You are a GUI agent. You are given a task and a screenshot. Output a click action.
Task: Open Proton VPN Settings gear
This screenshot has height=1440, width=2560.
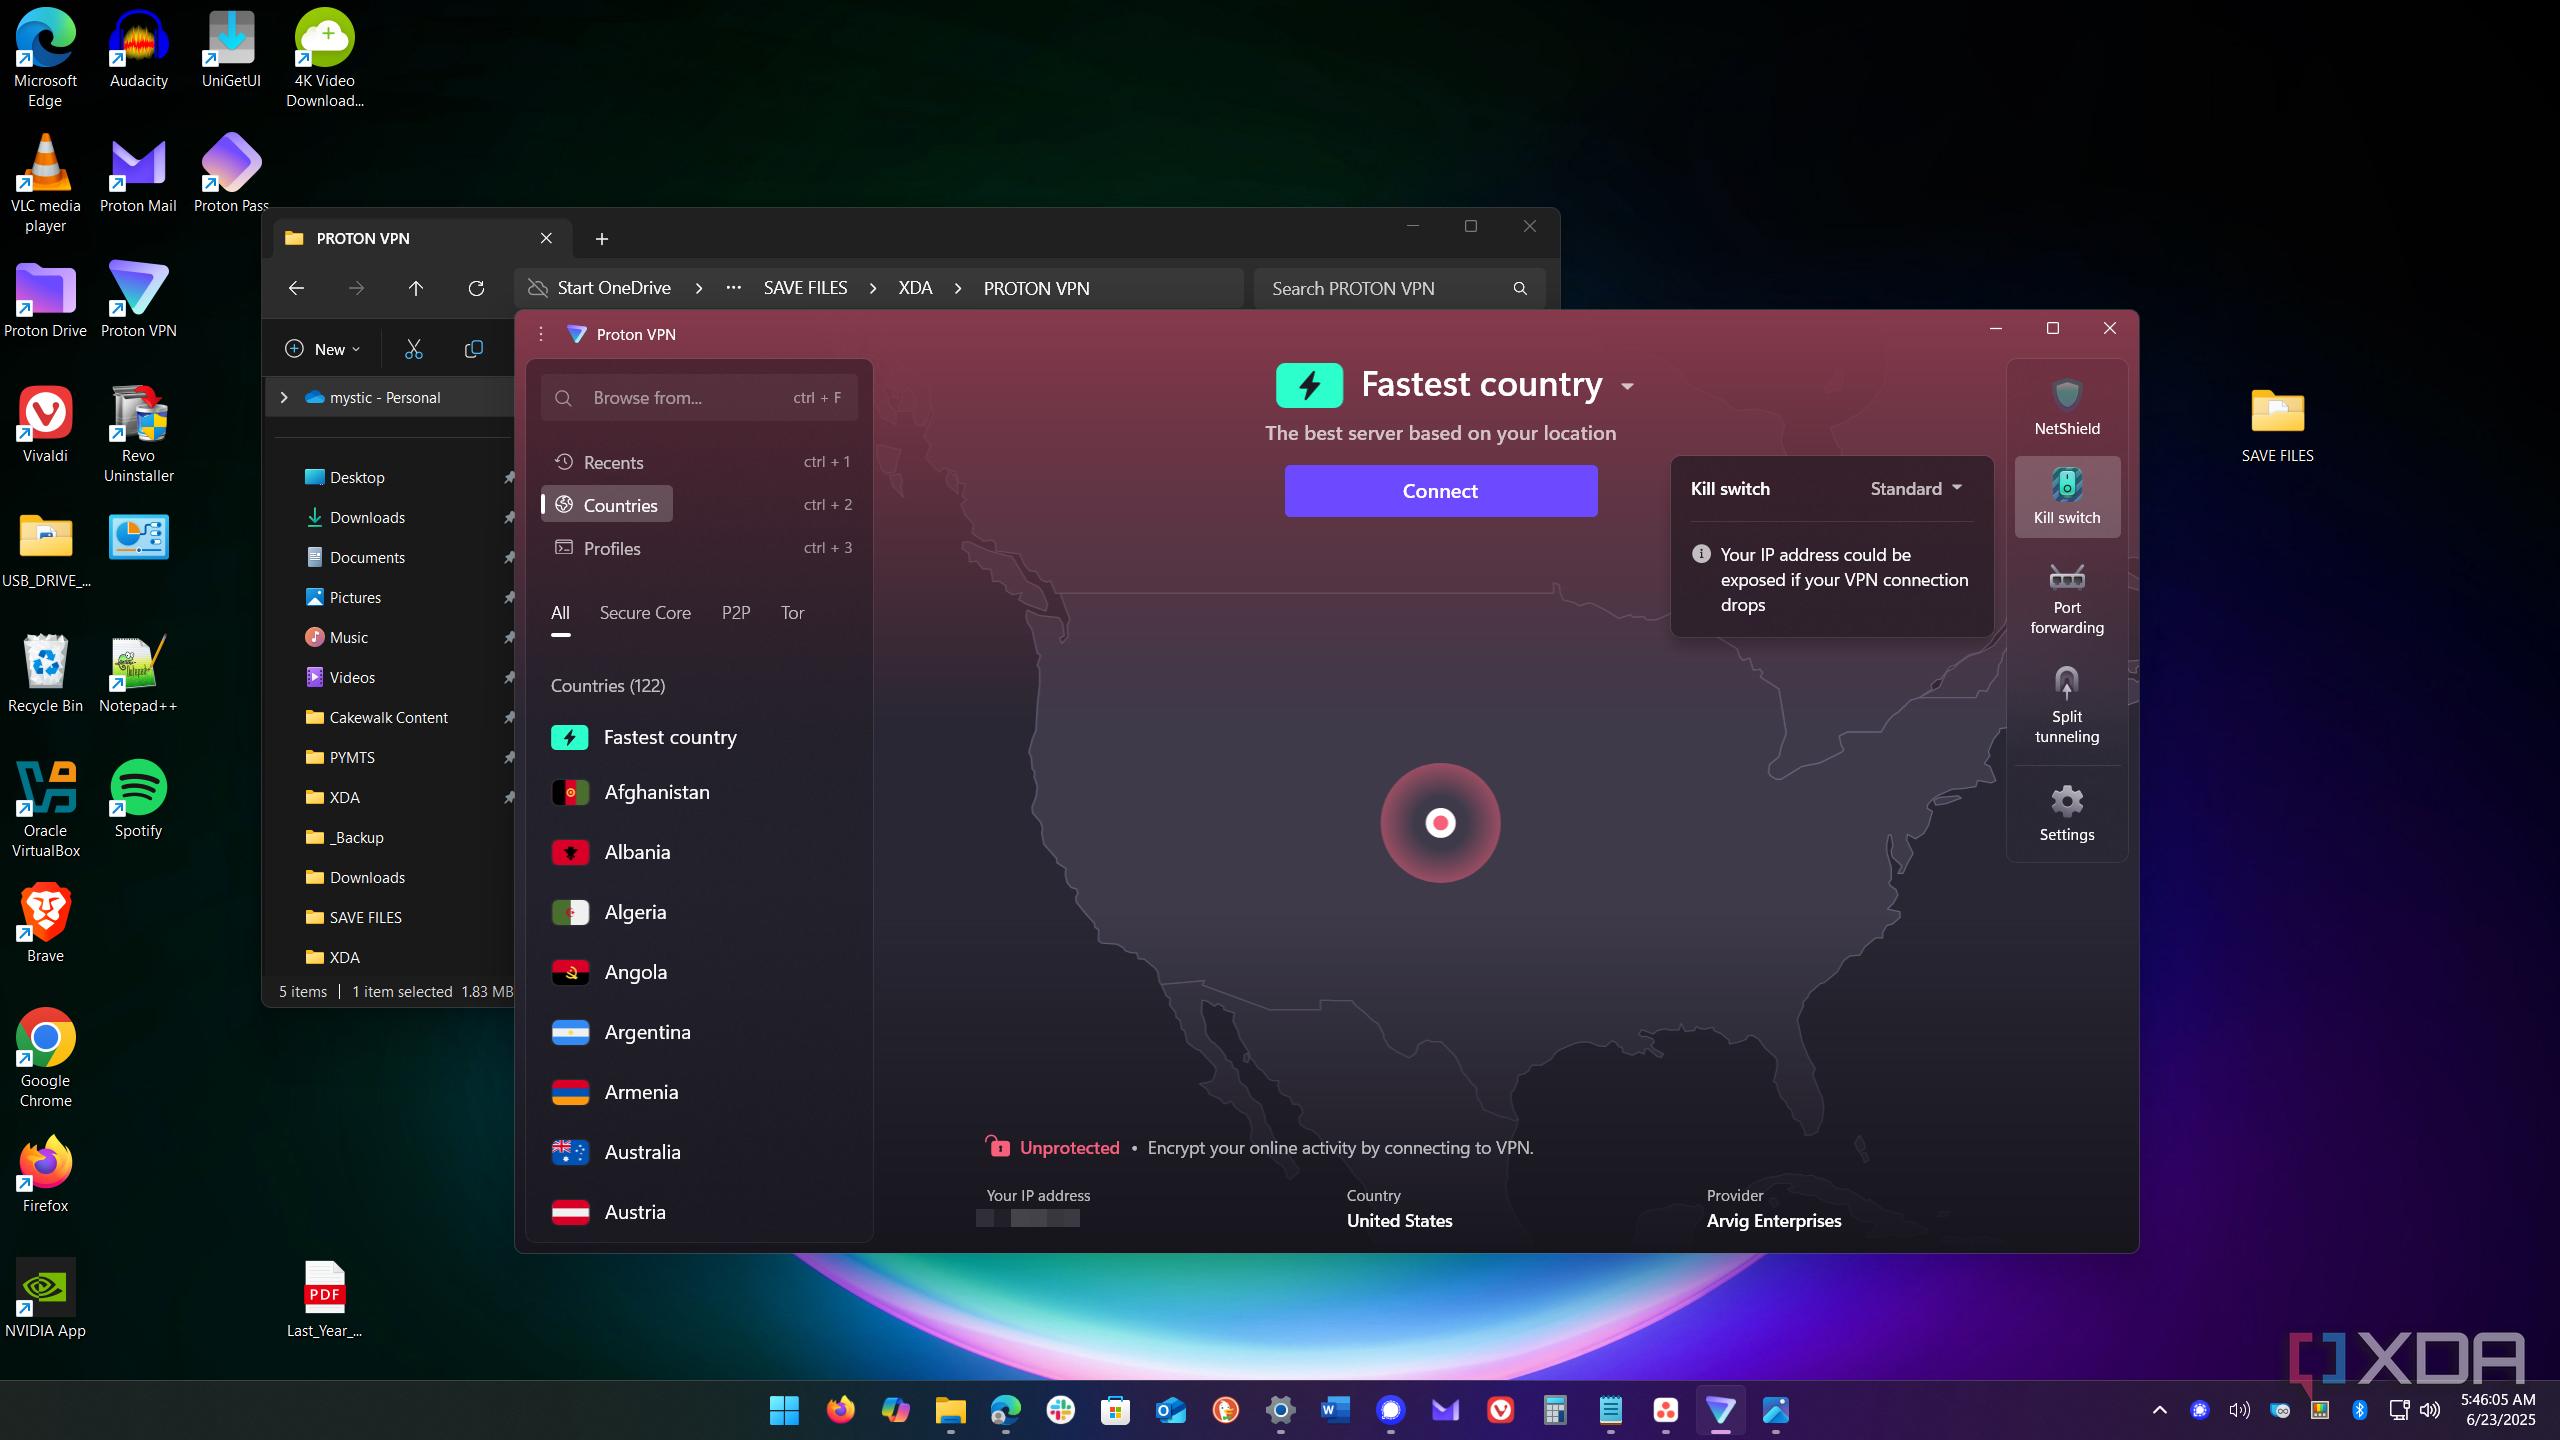2066,813
